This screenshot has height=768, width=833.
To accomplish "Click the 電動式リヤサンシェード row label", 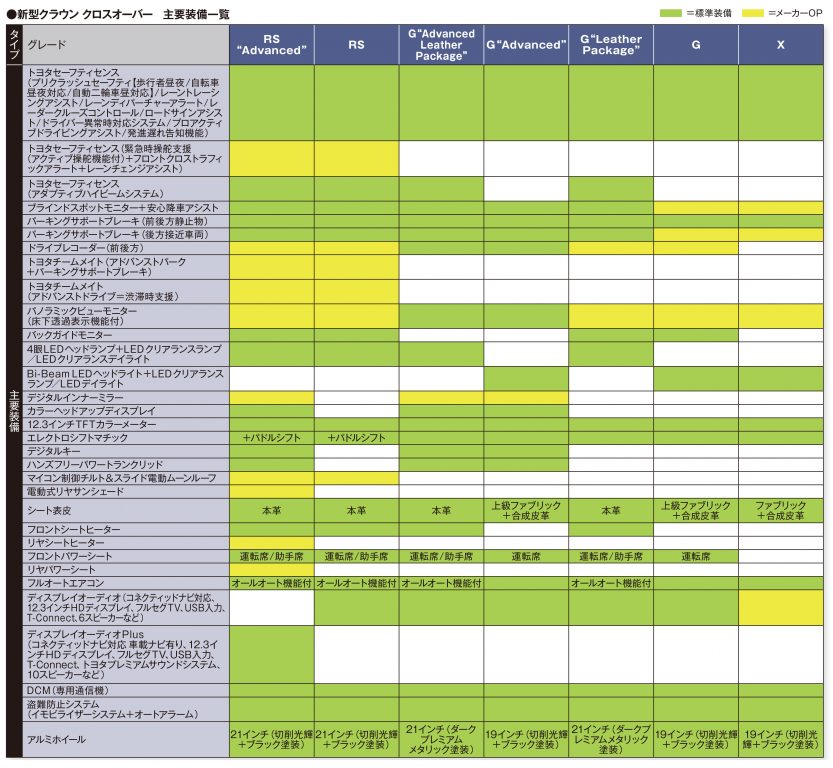I will click(x=125, y=491).
